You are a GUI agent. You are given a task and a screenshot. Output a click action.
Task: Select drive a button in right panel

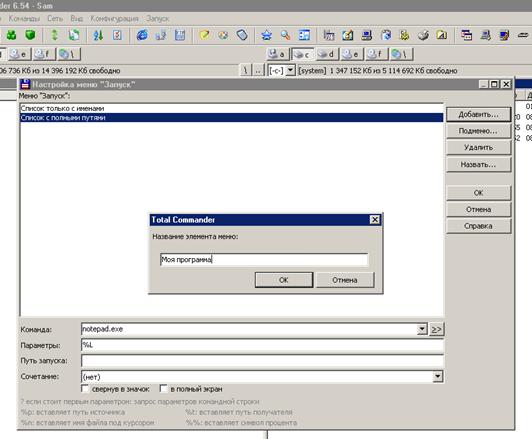[x=277, y=54]
